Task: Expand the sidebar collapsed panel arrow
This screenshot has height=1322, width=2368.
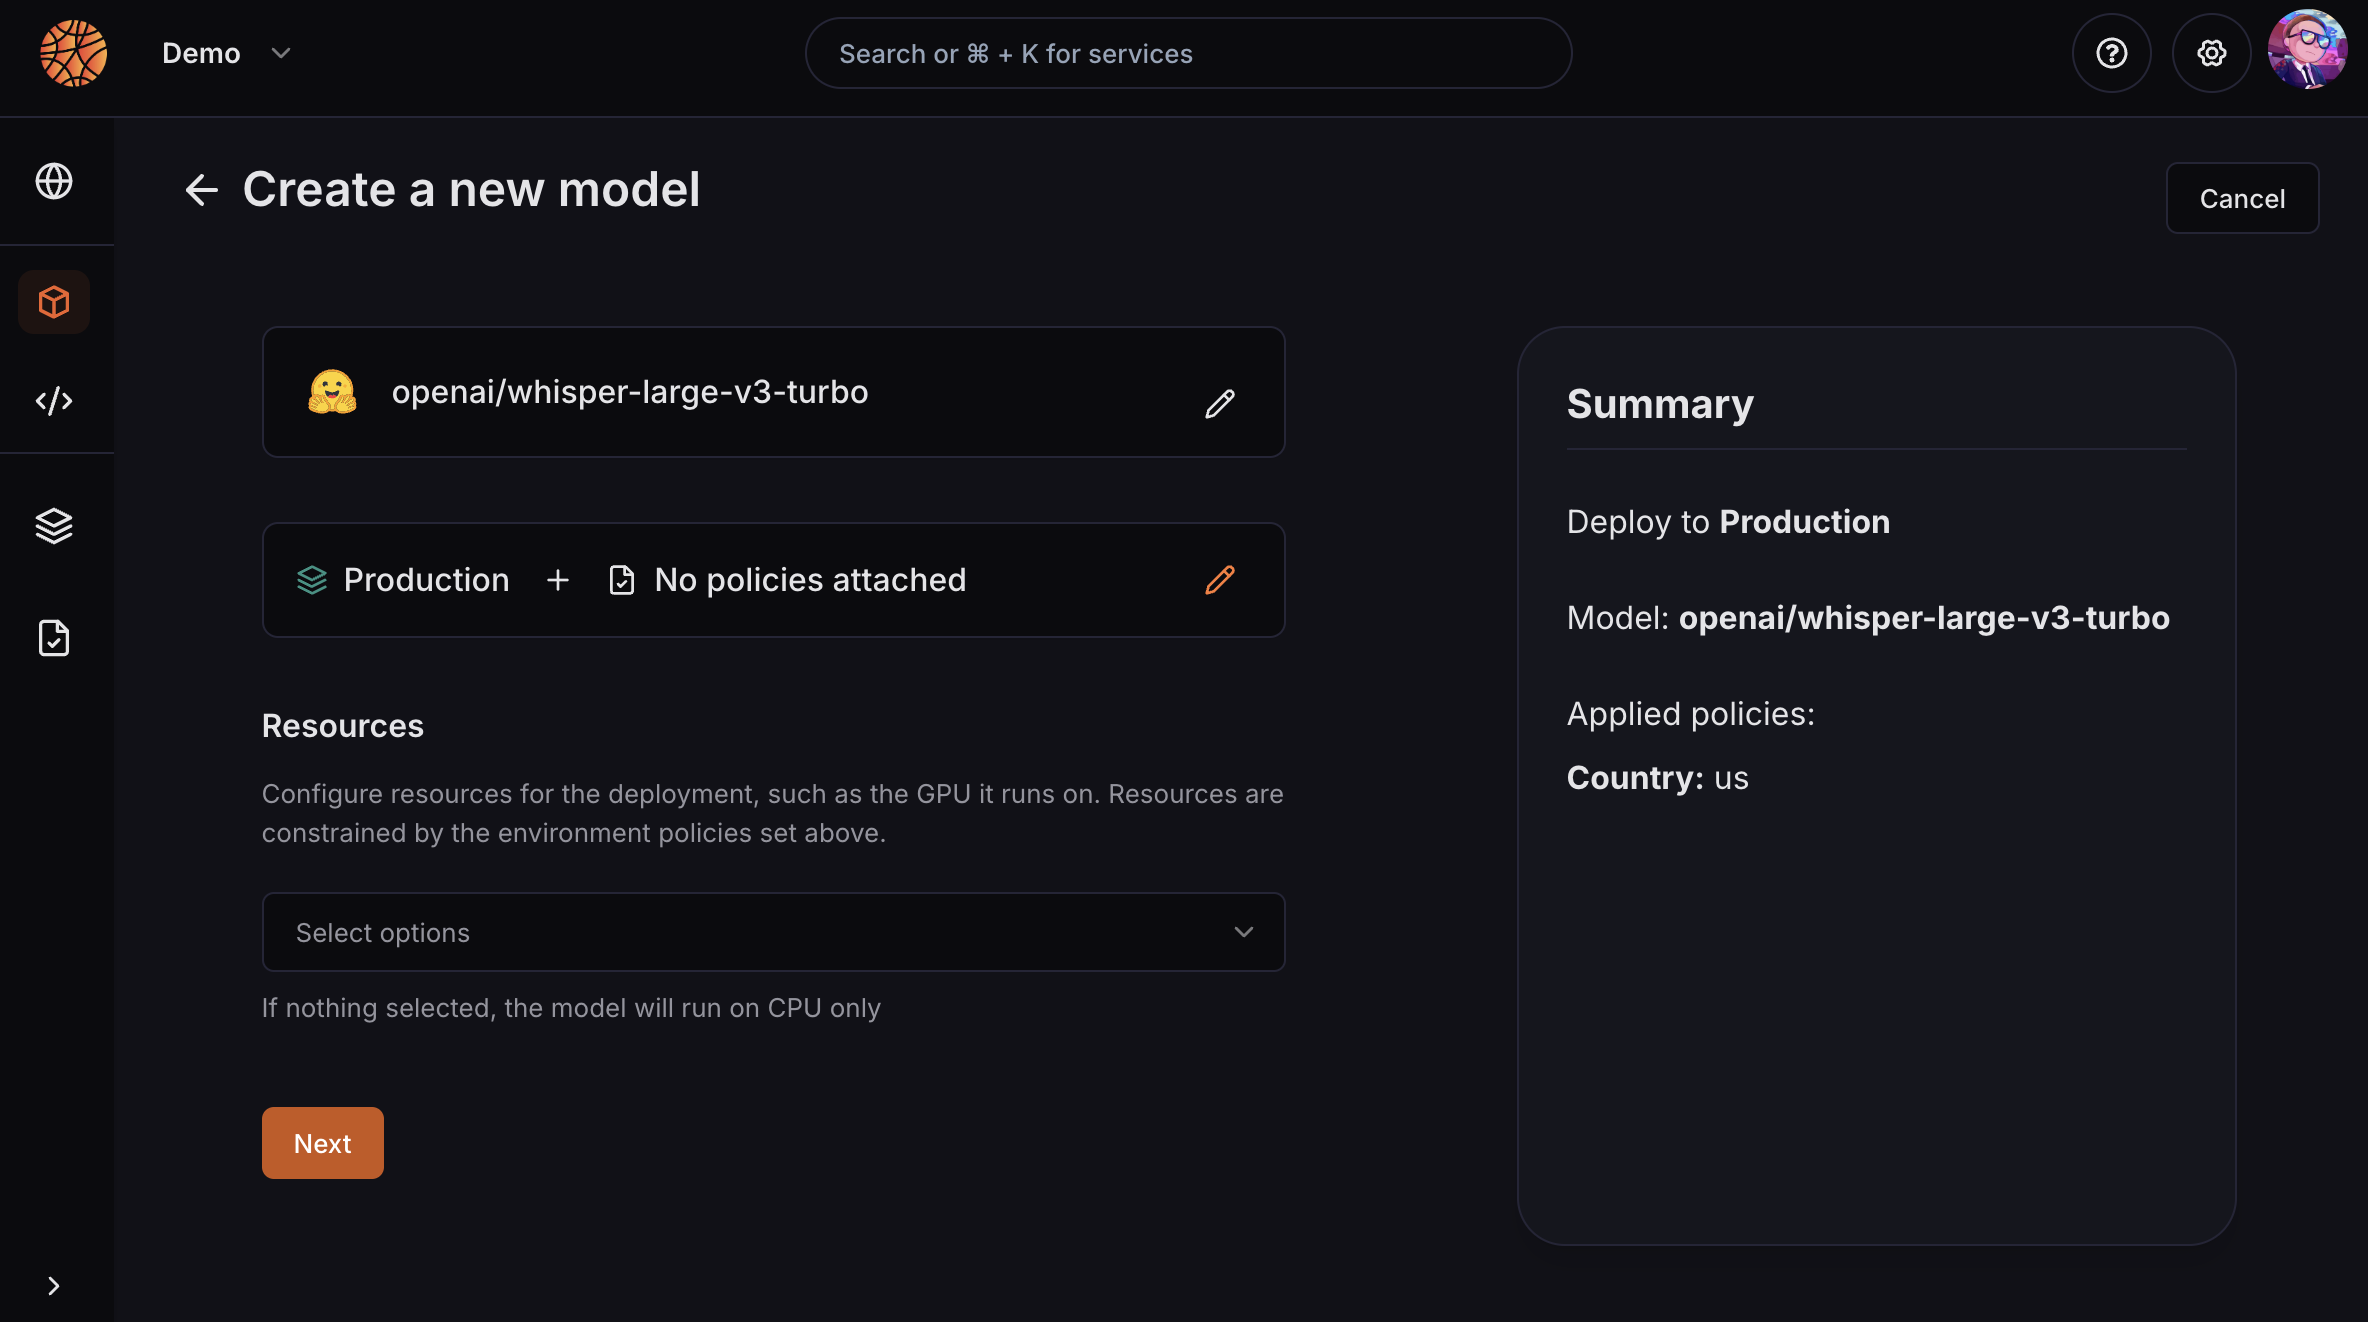Action: pos(54,1285)
